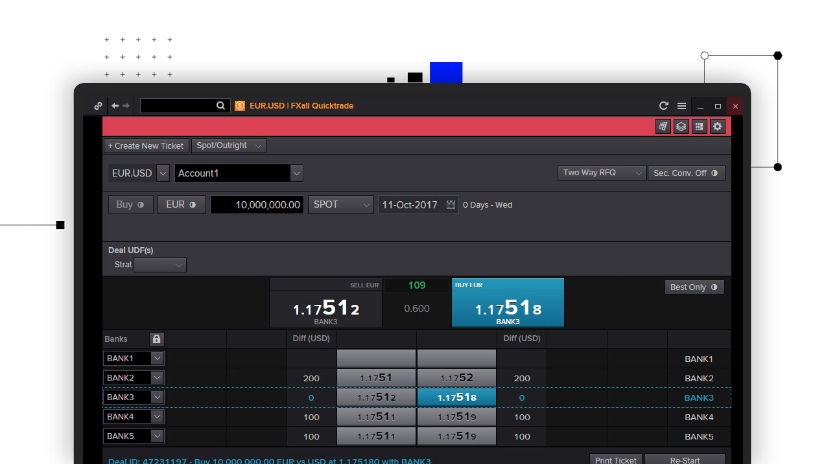Toggle Buy/Sell side switch
The width and height of the screenshot is (825, 464).
click(130, 205)
